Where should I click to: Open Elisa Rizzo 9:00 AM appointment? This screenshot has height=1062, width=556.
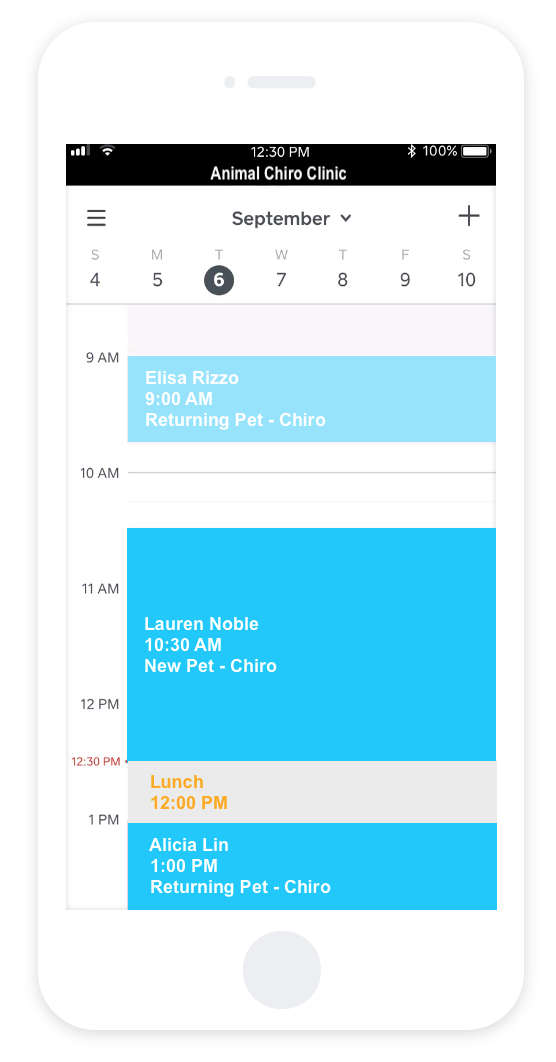coord(312,399)
